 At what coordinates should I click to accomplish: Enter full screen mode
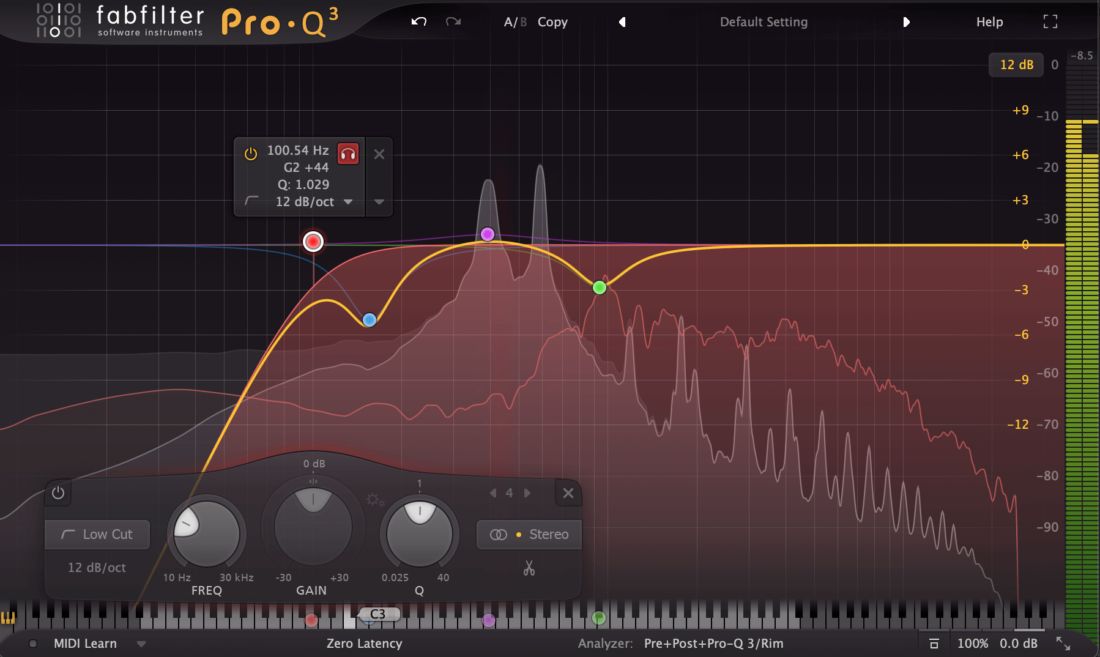[1050, 22]
